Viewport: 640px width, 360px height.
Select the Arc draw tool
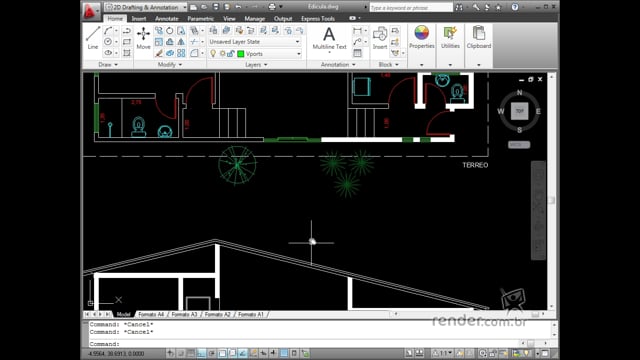(108, 31)
